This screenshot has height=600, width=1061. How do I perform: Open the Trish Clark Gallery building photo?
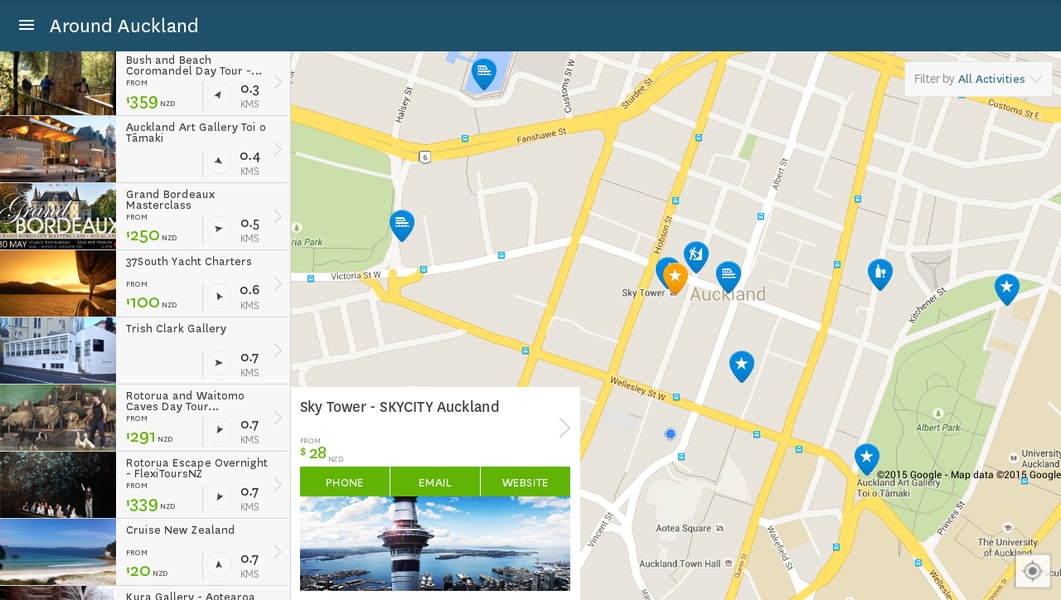(x=58, y=350)
